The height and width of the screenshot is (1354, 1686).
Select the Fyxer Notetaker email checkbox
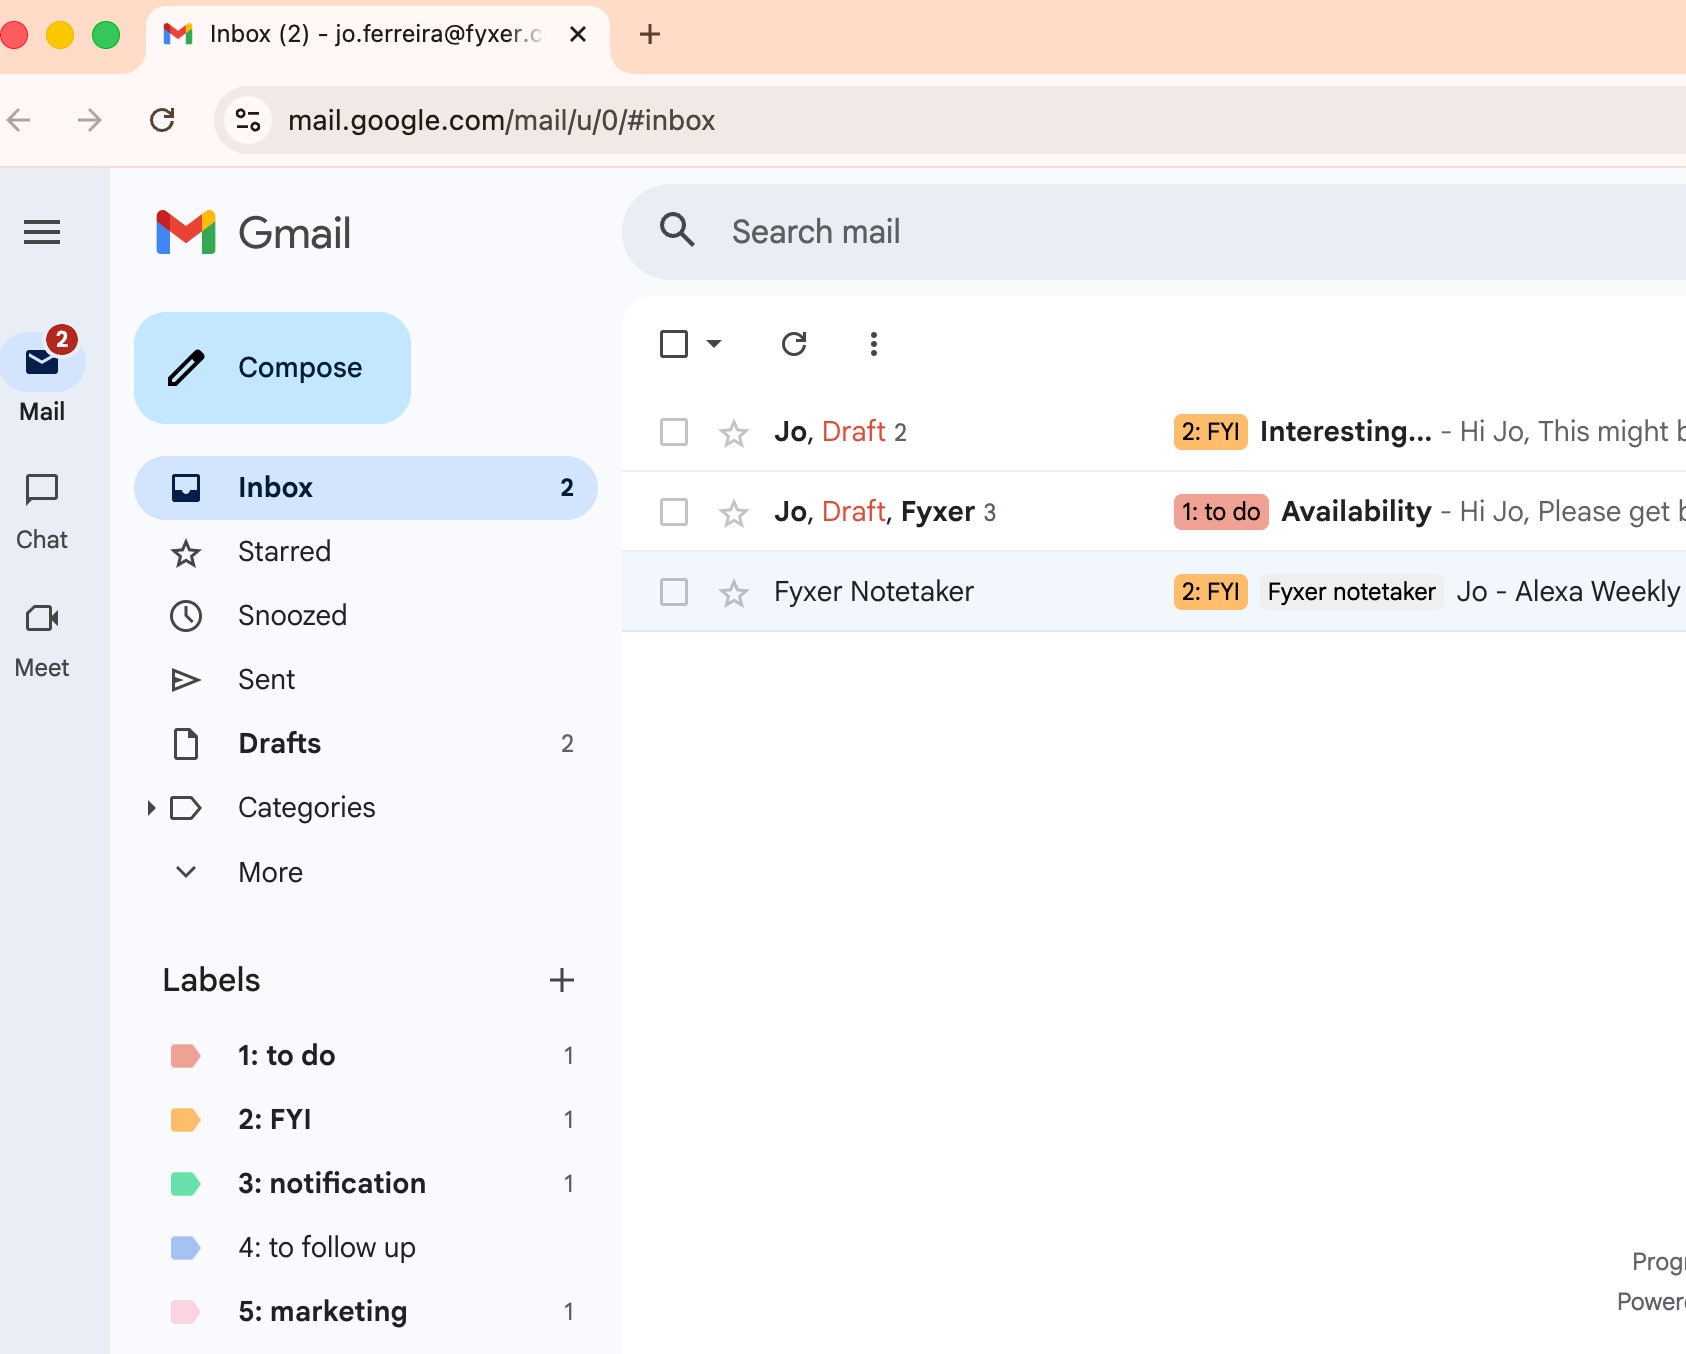tap(674, 592)
